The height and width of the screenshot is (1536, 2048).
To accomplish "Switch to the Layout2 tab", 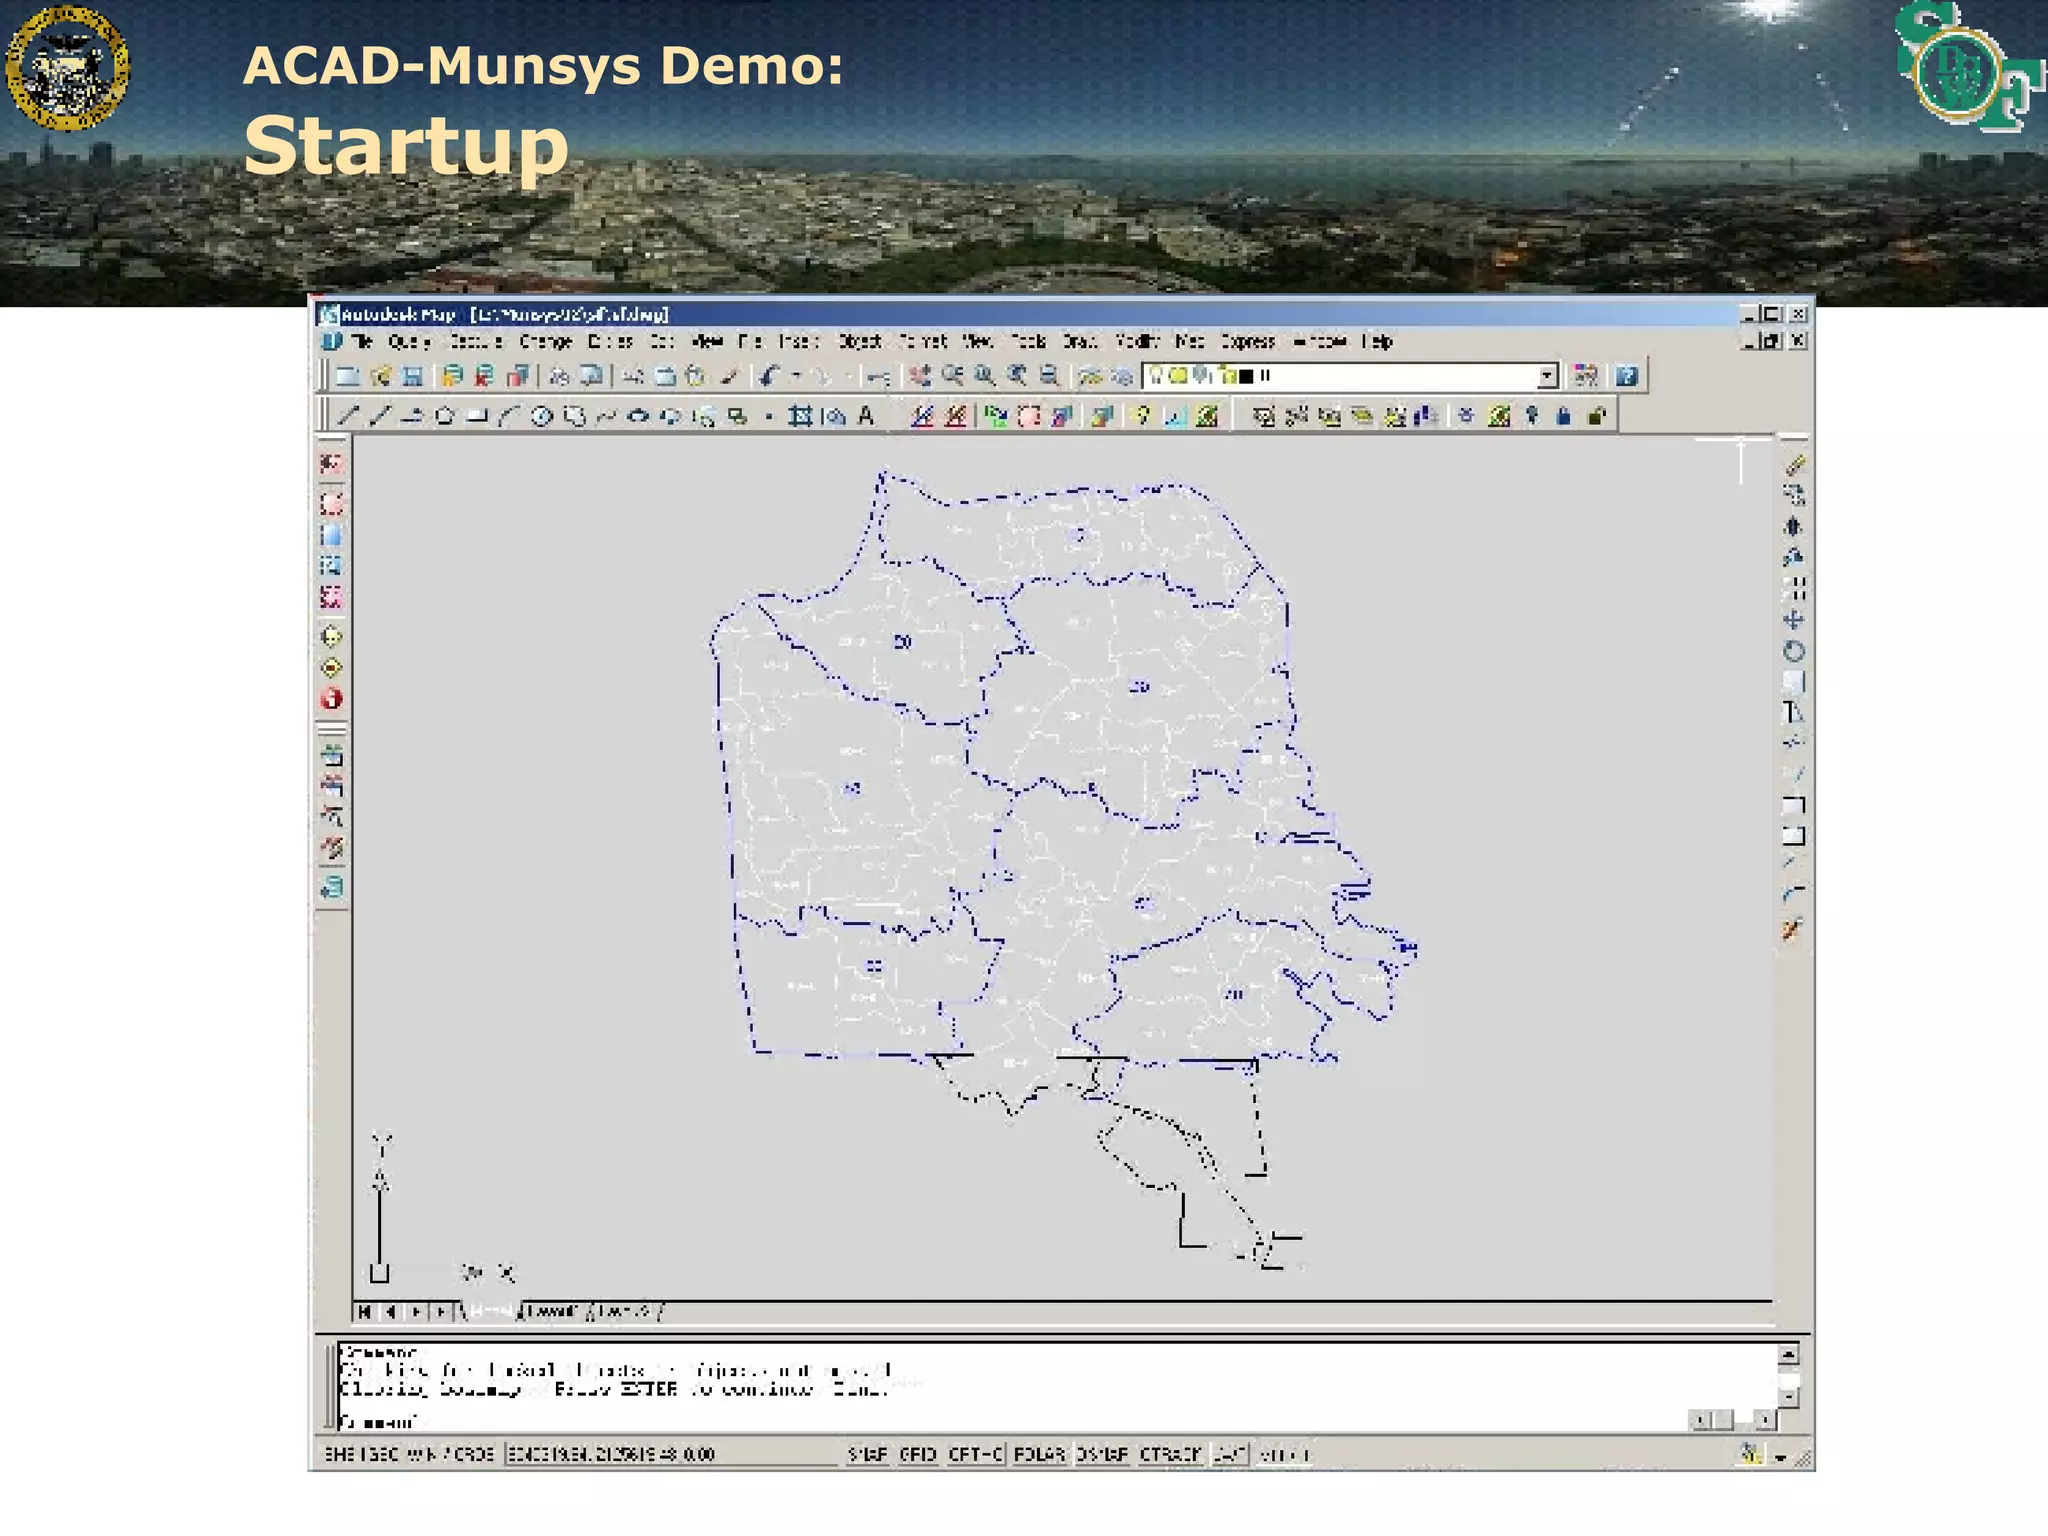I will tap(626, 1311).
